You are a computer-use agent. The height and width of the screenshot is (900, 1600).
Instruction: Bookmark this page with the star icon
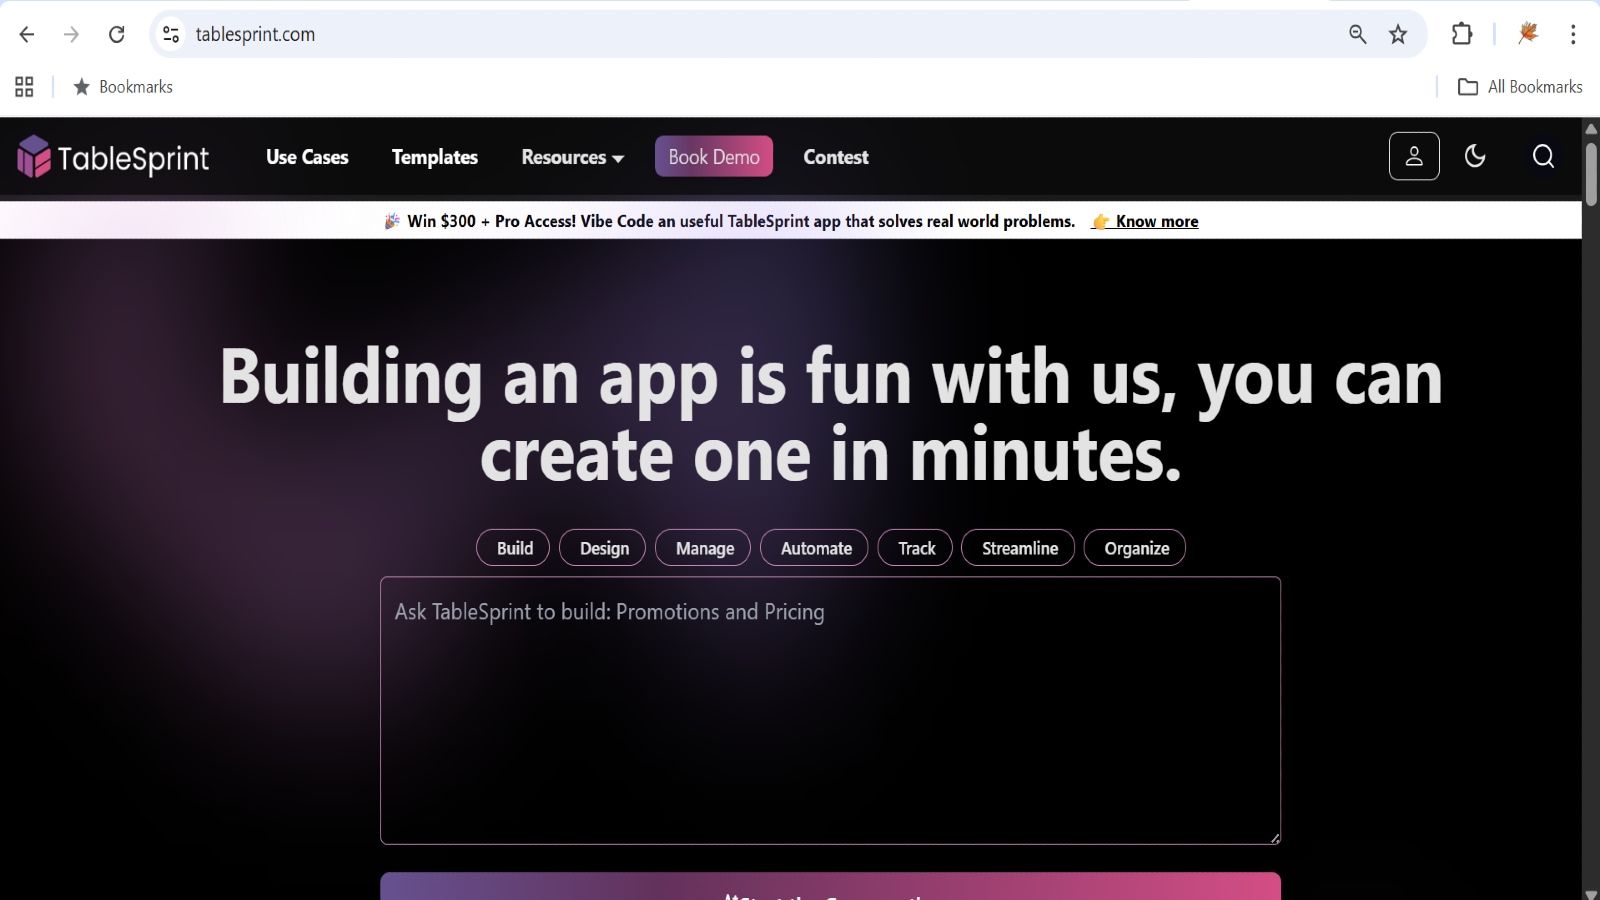1398,34
